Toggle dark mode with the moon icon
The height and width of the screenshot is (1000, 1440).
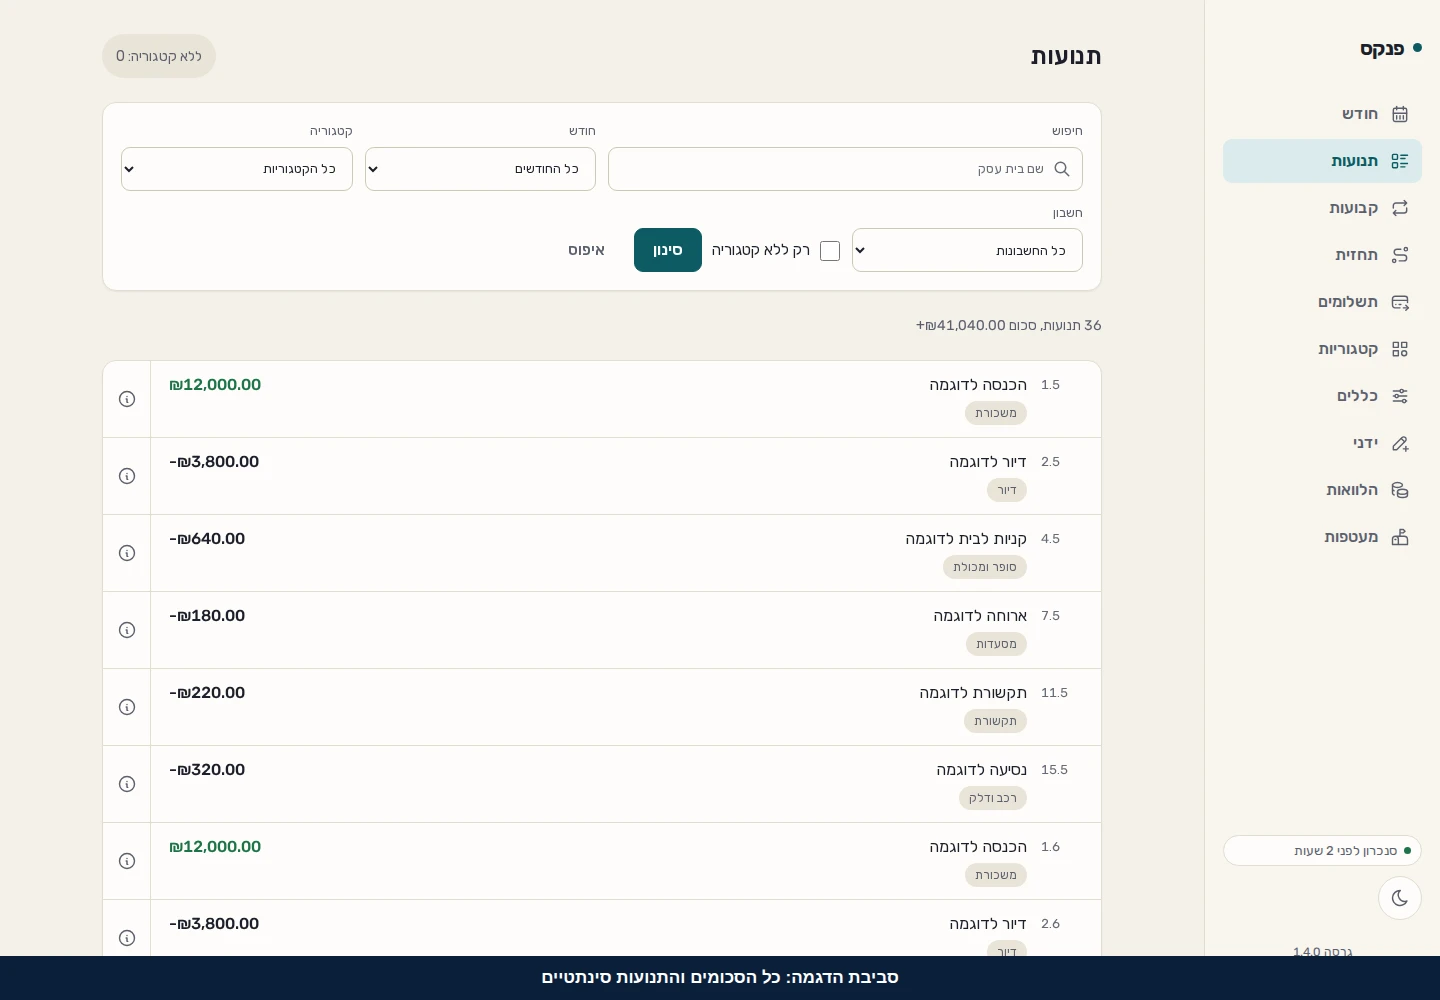coord(1400,898)
